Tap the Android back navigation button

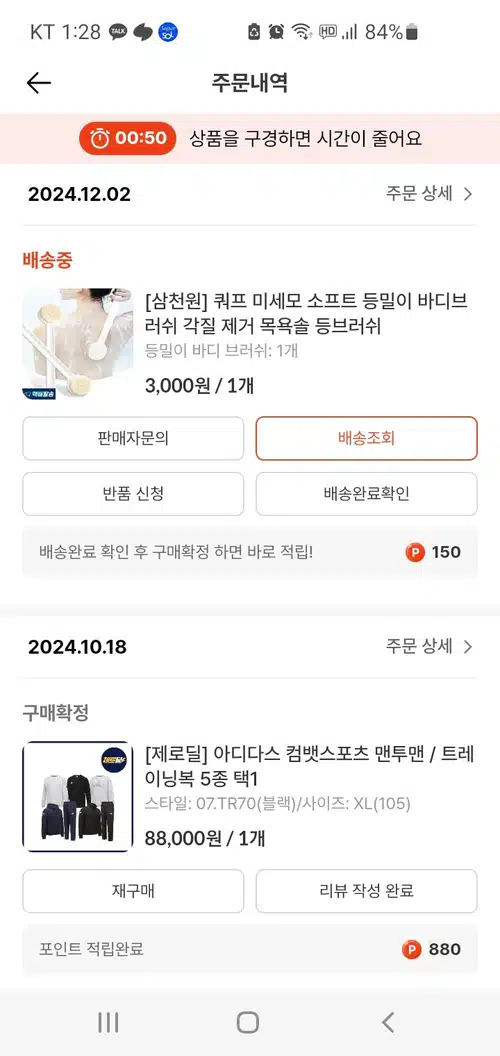(x=388, y=1022)
